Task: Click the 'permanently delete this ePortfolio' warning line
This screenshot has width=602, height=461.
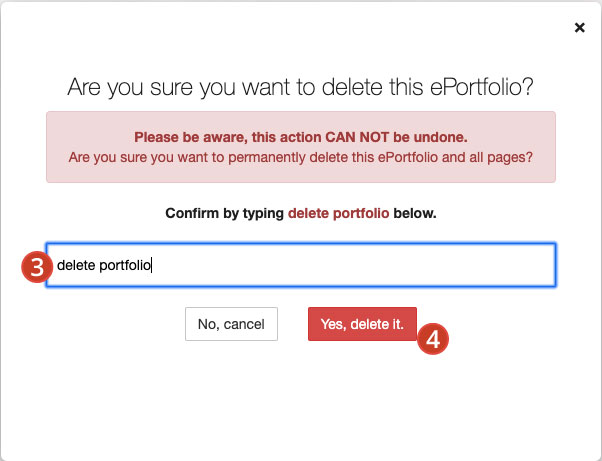Action: (x=301, y=157)
